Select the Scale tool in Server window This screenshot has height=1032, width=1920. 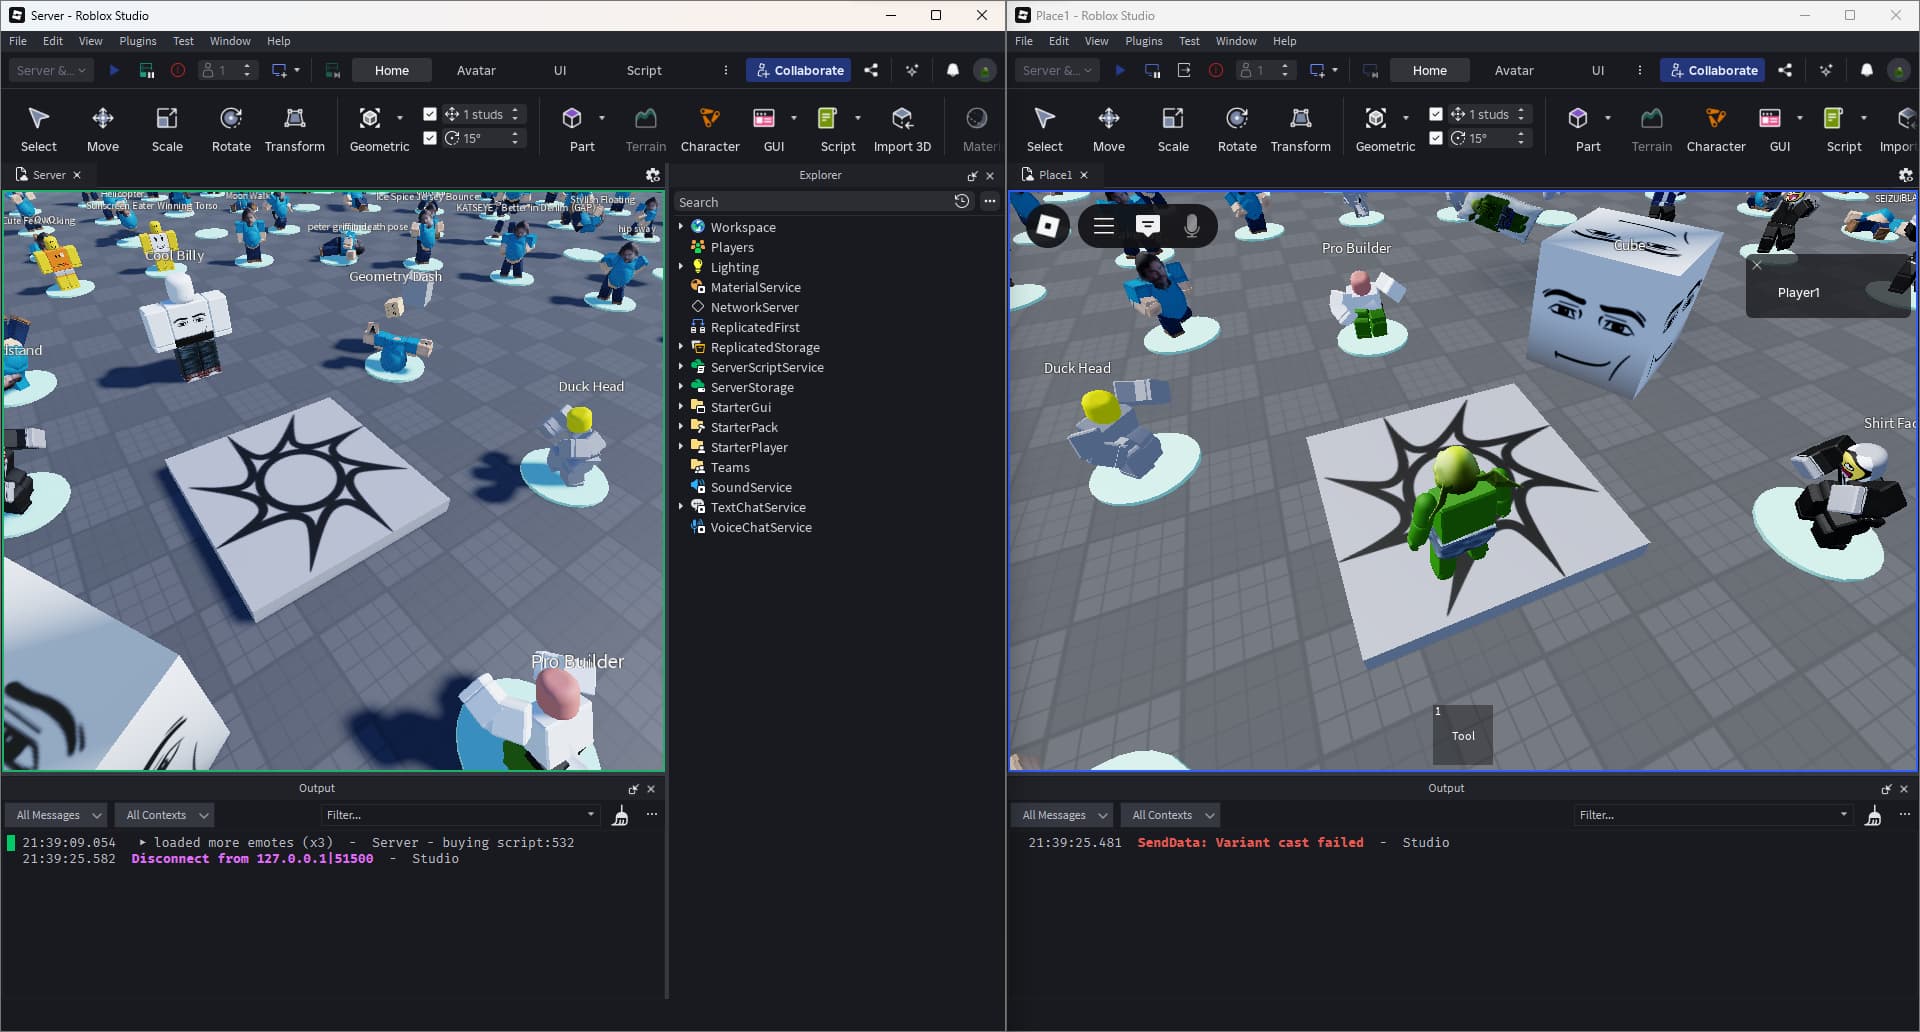point(167,129)
